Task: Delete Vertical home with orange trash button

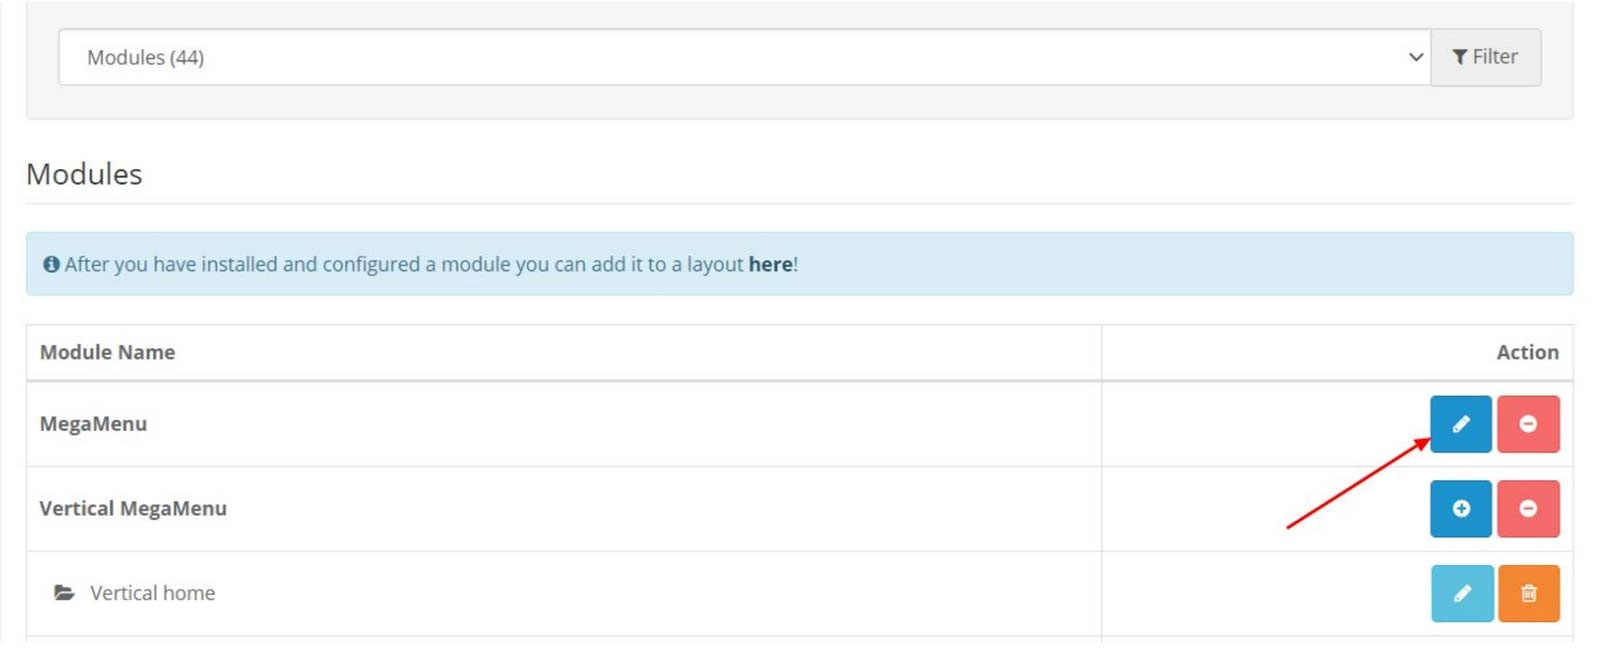Action: [1528, 593]
